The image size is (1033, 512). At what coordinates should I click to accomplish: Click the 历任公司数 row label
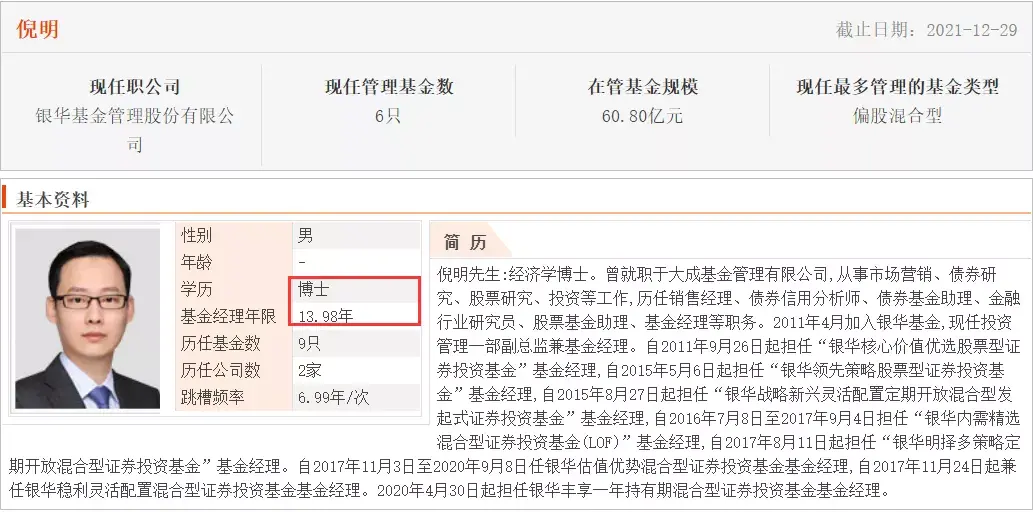tap(220, 370)
